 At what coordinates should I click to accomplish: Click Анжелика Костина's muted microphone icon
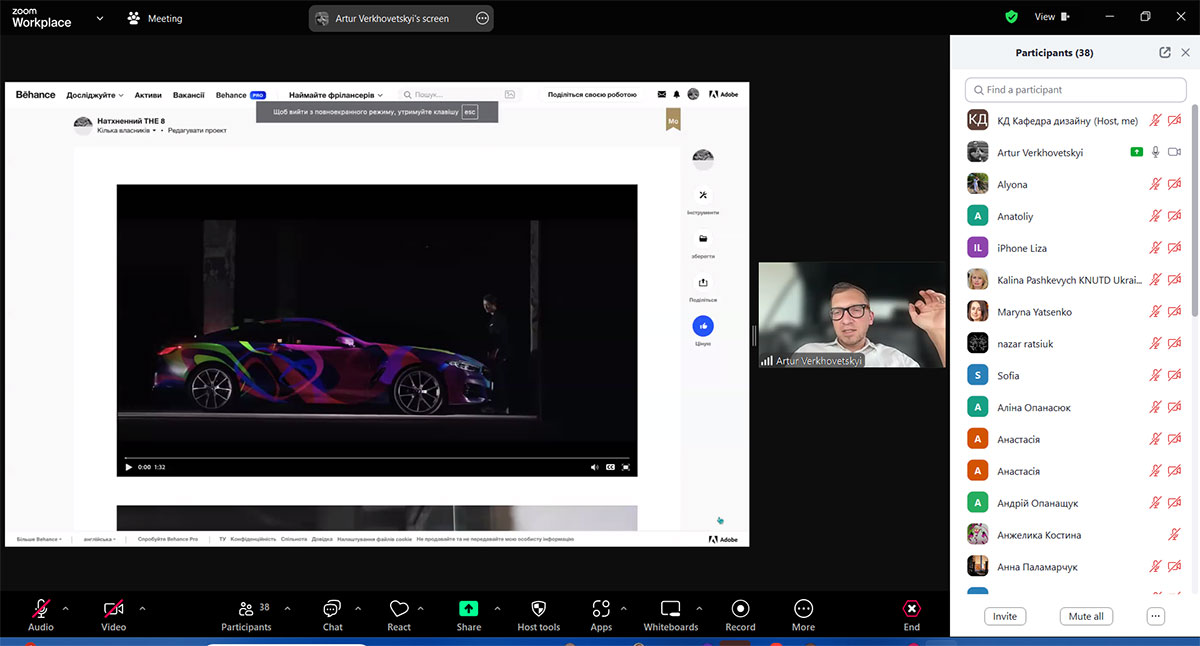(1175, 535)
